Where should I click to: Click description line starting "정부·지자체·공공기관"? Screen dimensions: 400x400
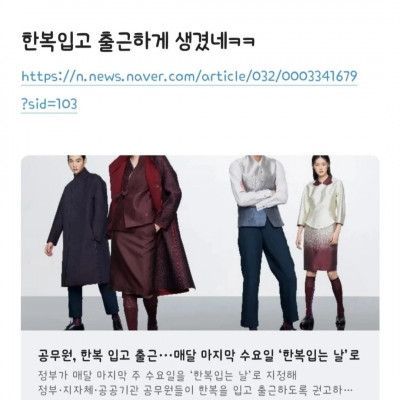[x=196, y=389]
